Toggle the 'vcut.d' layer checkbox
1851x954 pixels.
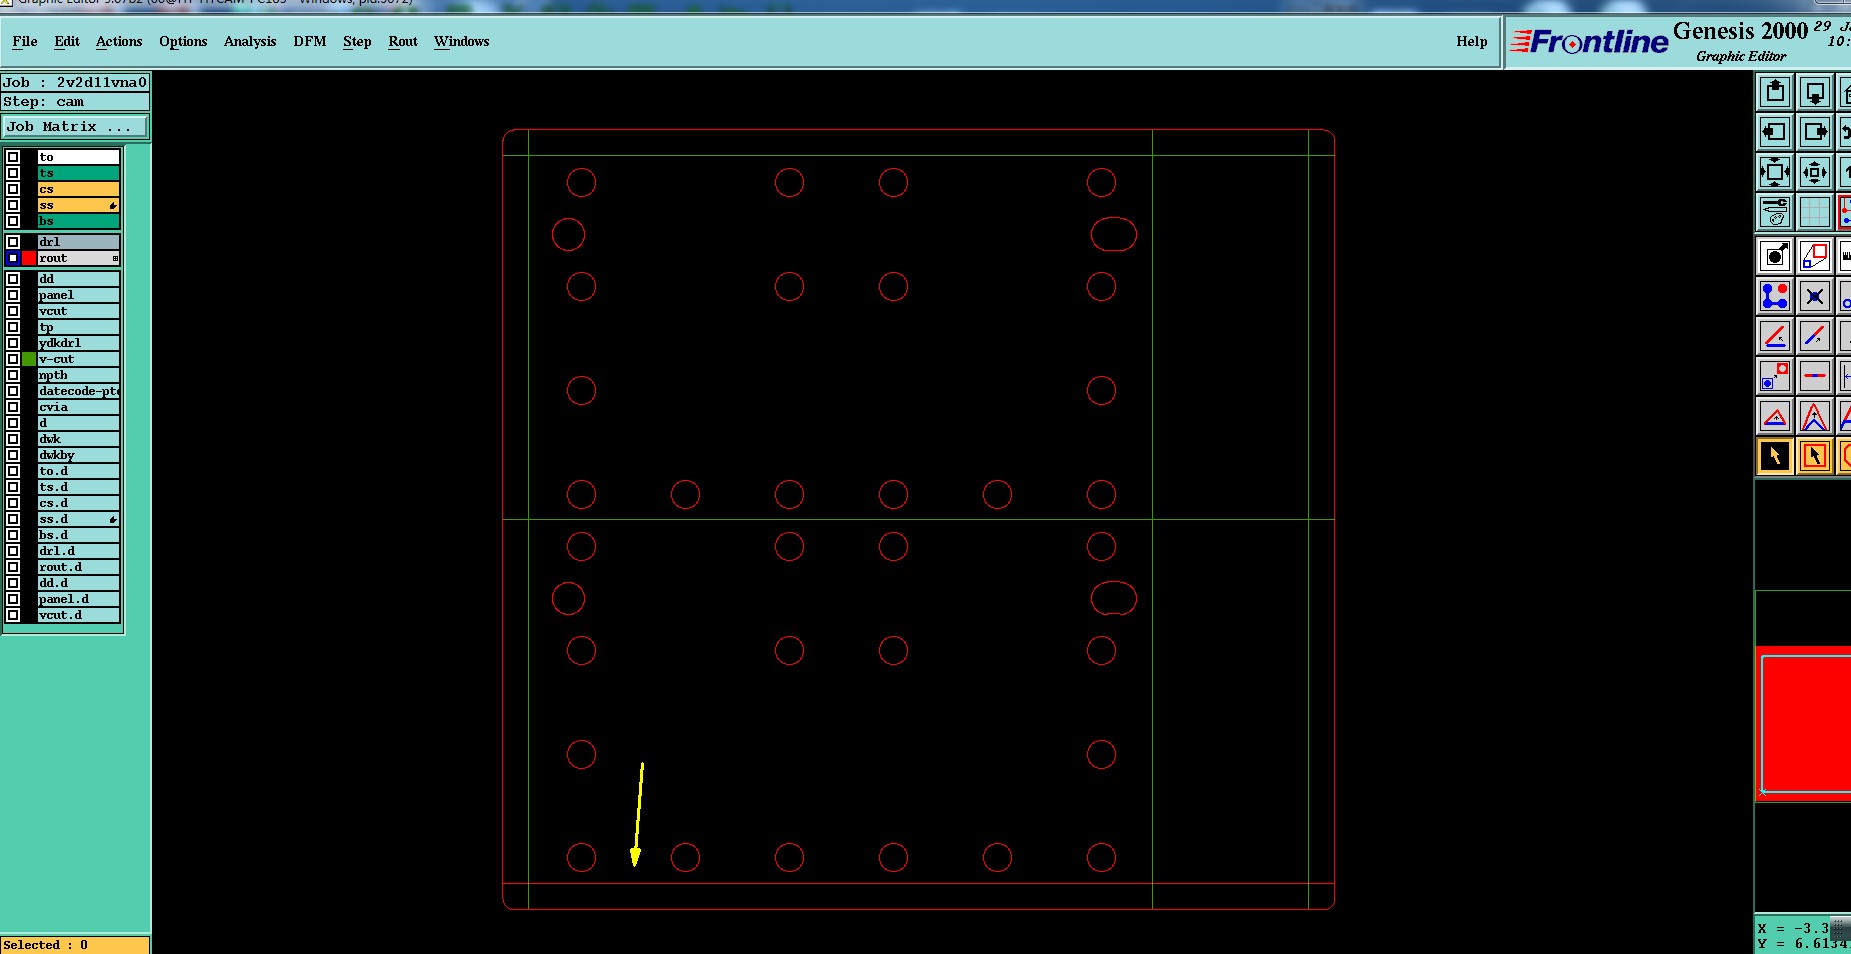point(13,615)
